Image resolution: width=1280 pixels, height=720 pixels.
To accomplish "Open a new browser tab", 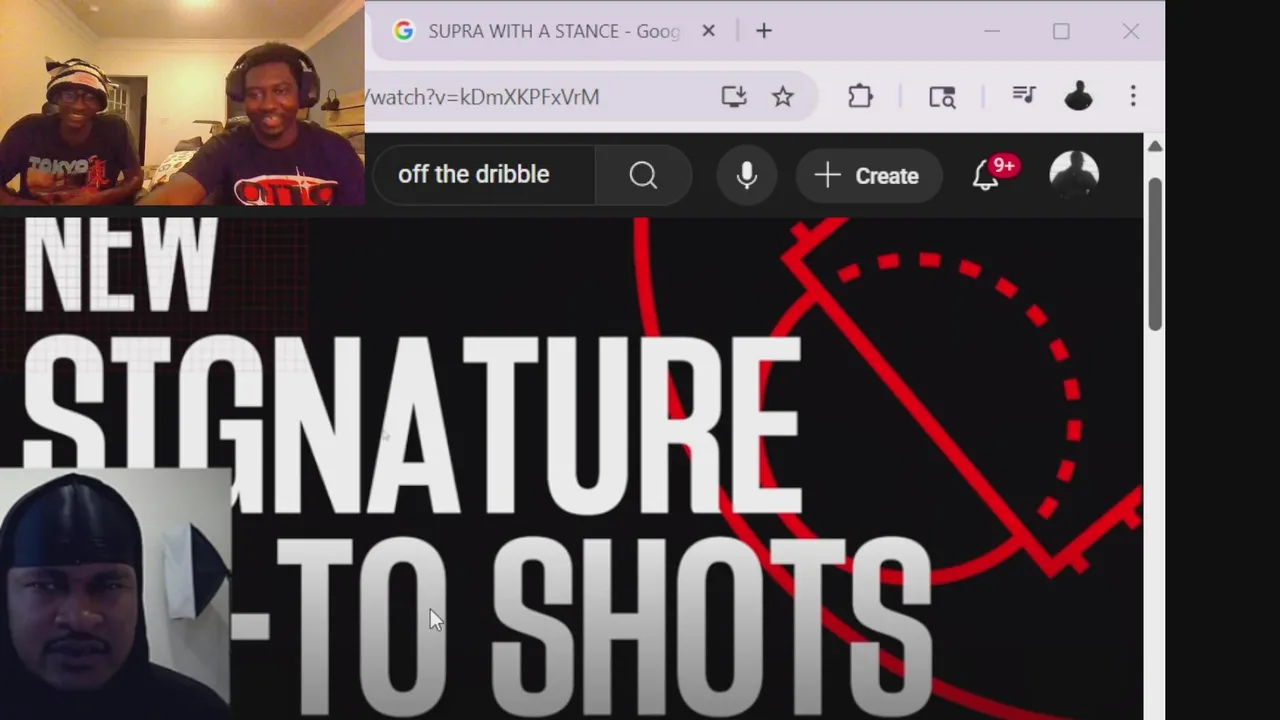I will (x=764, y=31).
